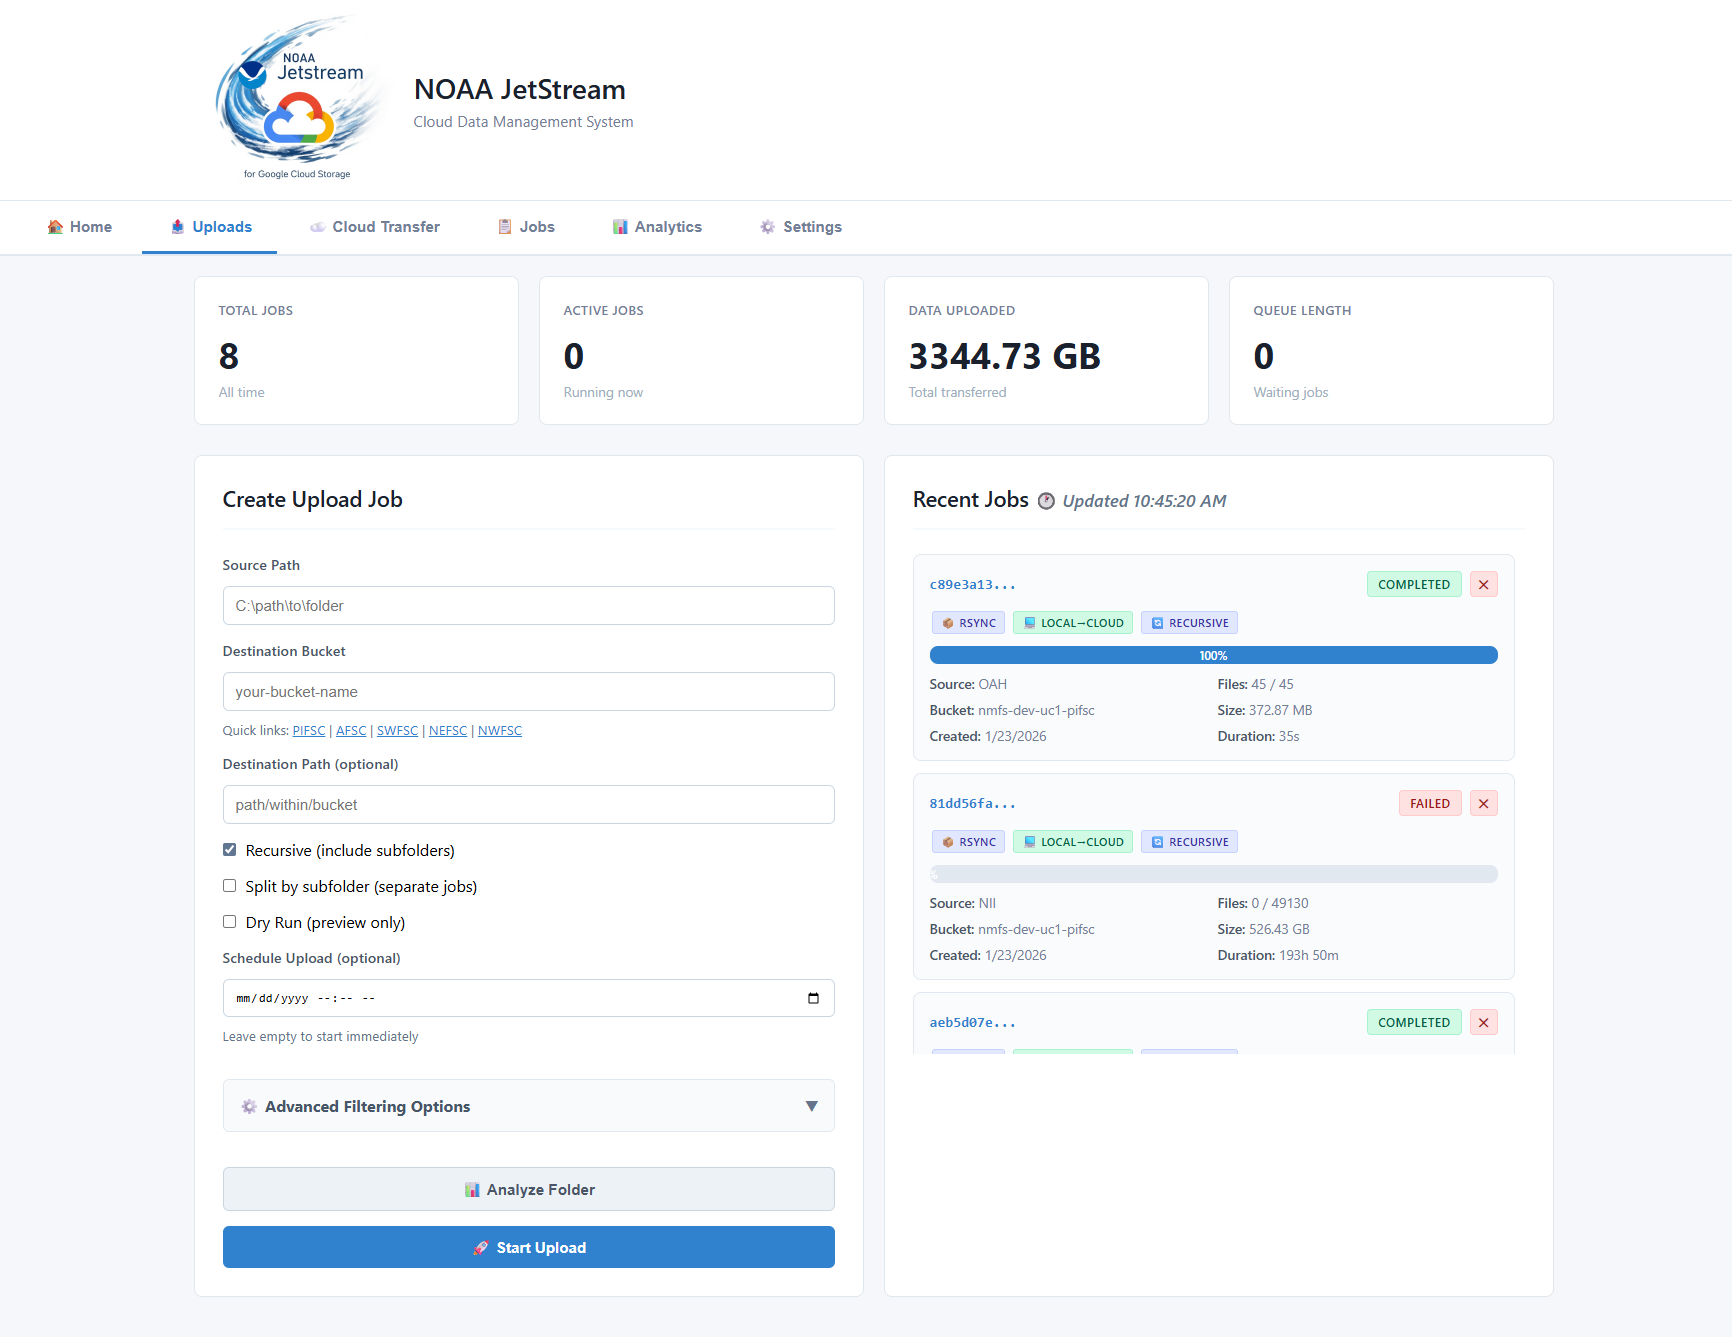Click calendar picker icon in Schedule Upload

[813, 998]
